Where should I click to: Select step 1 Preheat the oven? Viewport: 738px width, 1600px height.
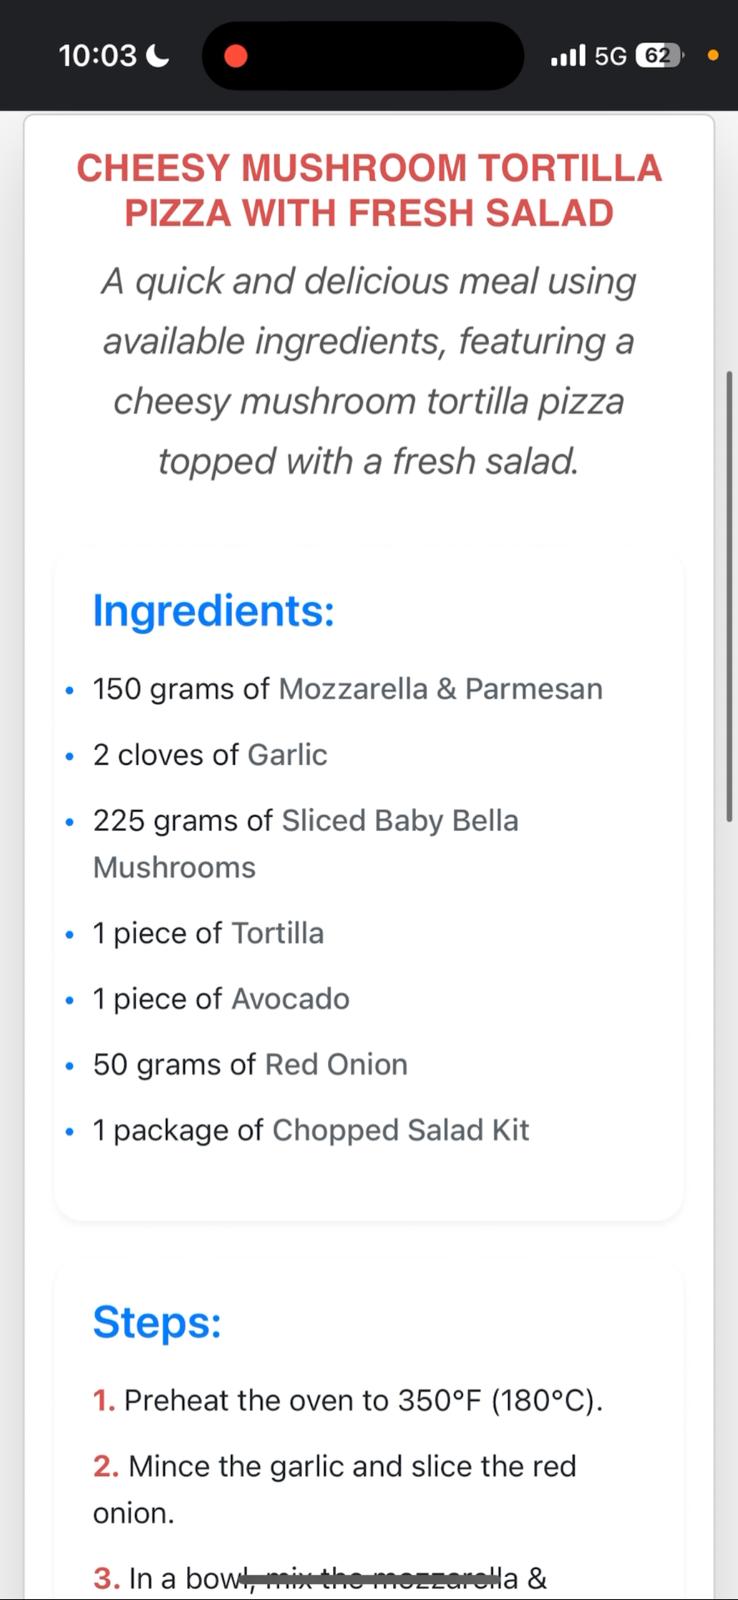coord(348,1400)
